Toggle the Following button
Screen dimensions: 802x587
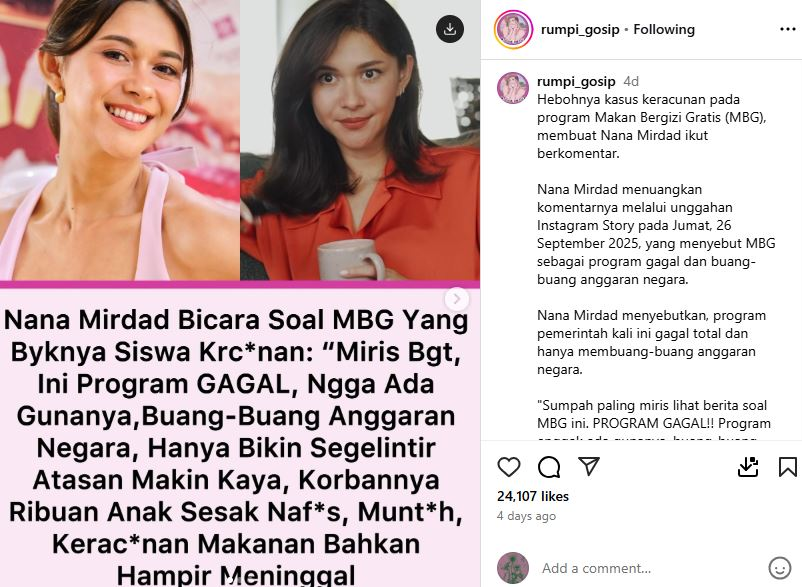click(x=664, y=30)
